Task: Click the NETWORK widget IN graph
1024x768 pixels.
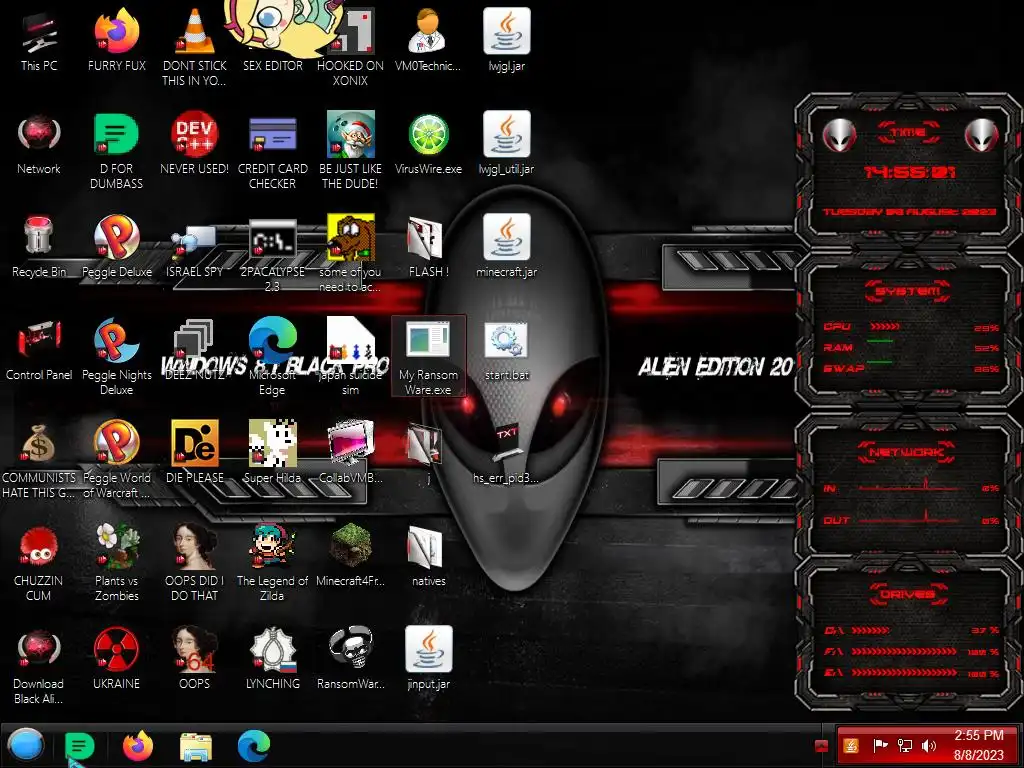Action: point(908,487)
